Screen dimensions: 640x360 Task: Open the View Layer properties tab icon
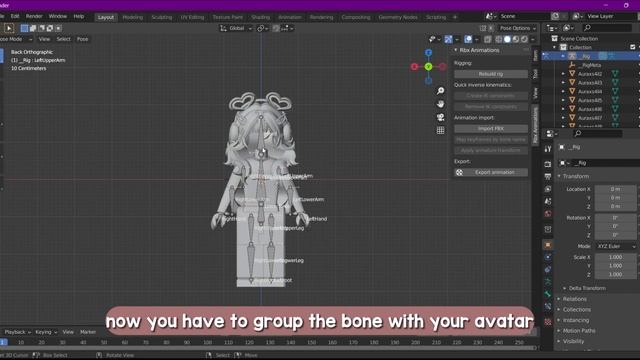point(548,189)
